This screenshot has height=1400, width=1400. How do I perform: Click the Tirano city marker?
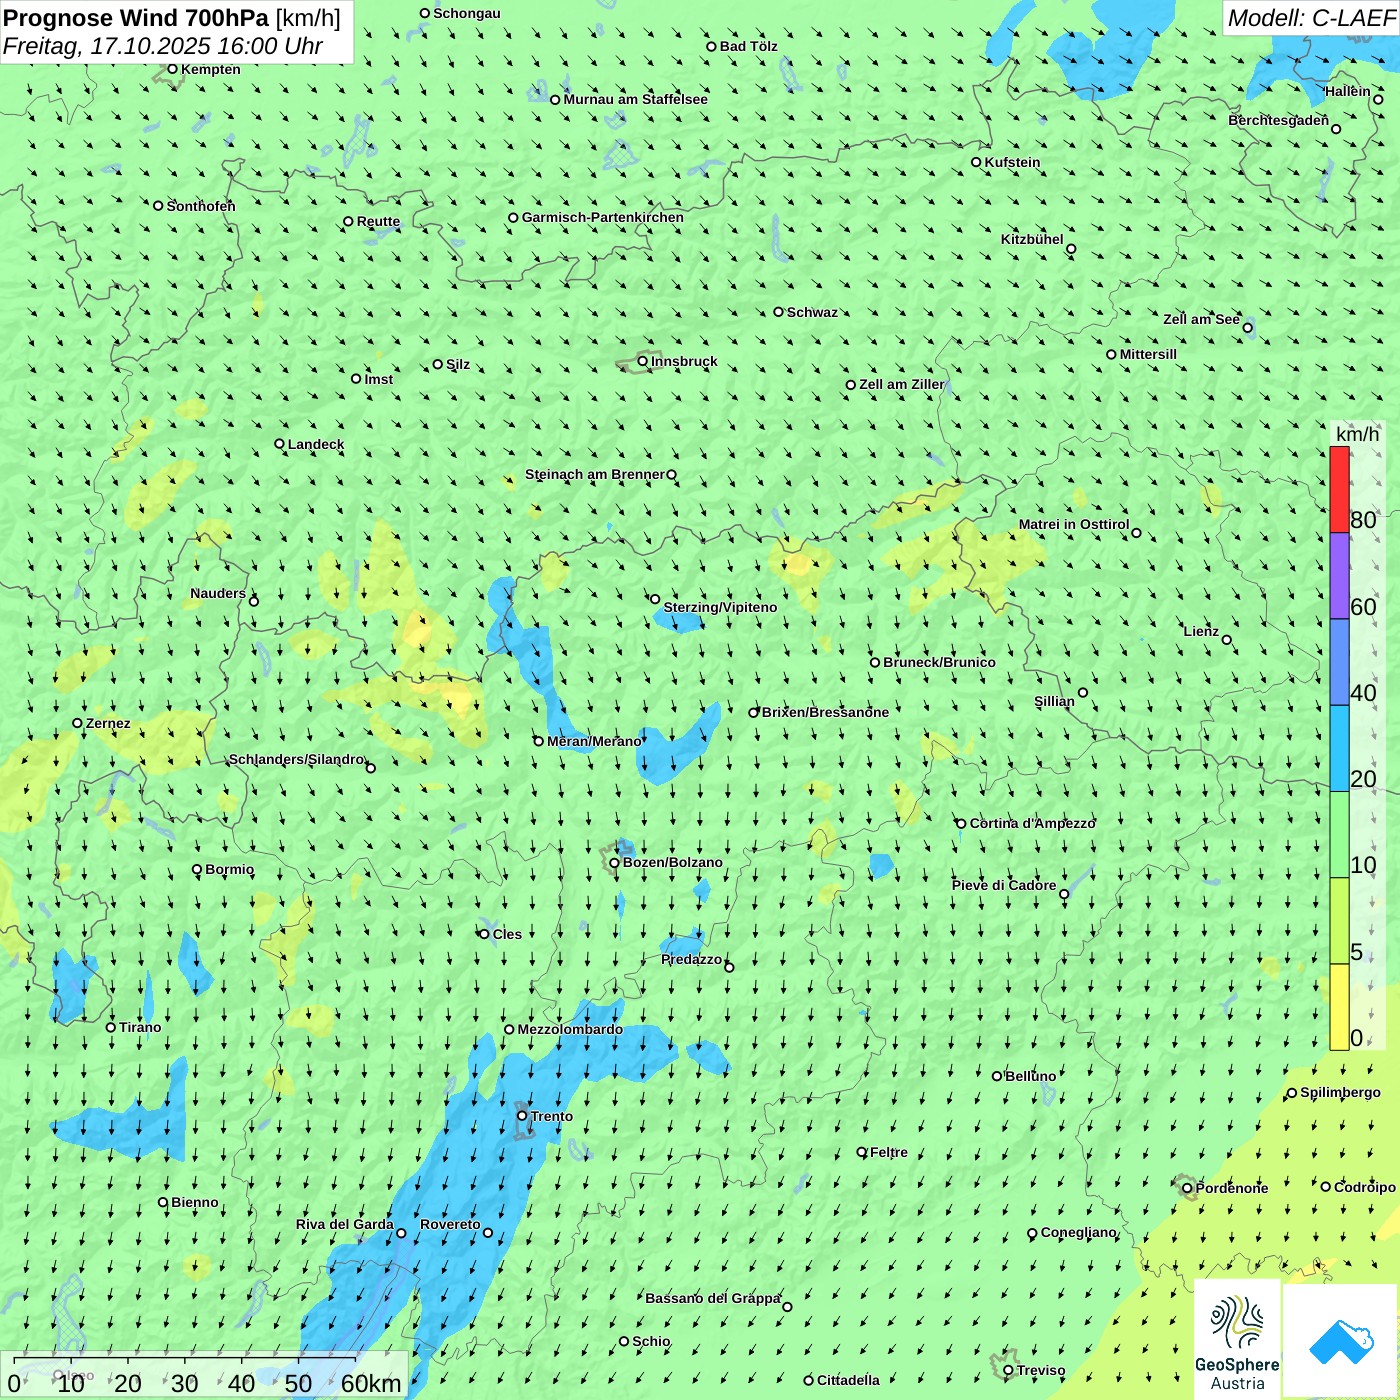pos(111,1027)
